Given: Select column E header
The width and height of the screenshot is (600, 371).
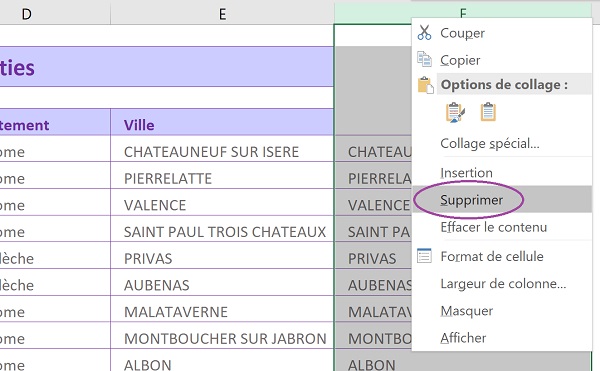Looking at the screenshot, I should 222,14.
